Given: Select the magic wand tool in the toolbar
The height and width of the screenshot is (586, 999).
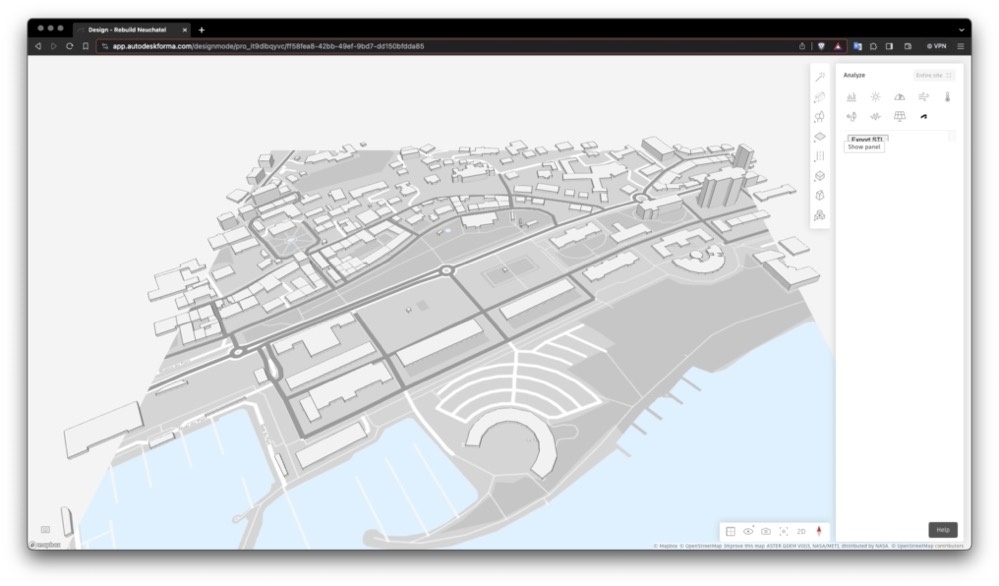Looking at the screenshot, I should click(x=820, y=77).
